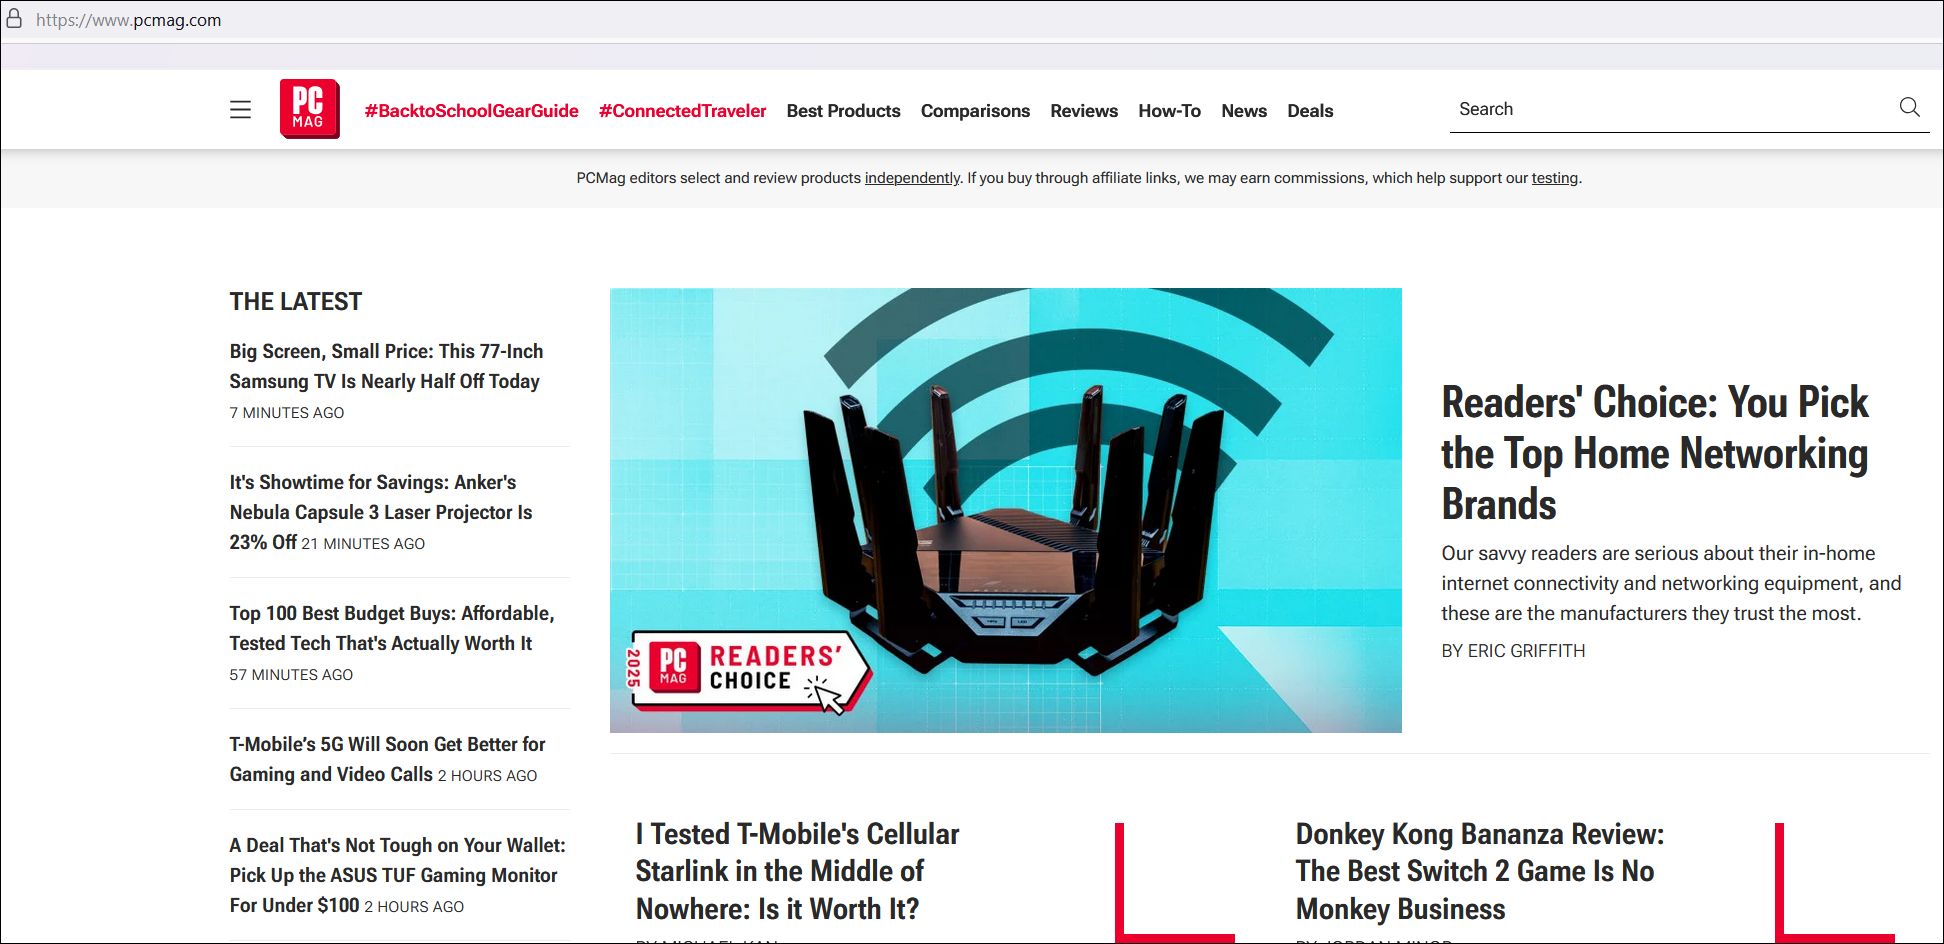Open the Reviews menu item

(1084, 111)
